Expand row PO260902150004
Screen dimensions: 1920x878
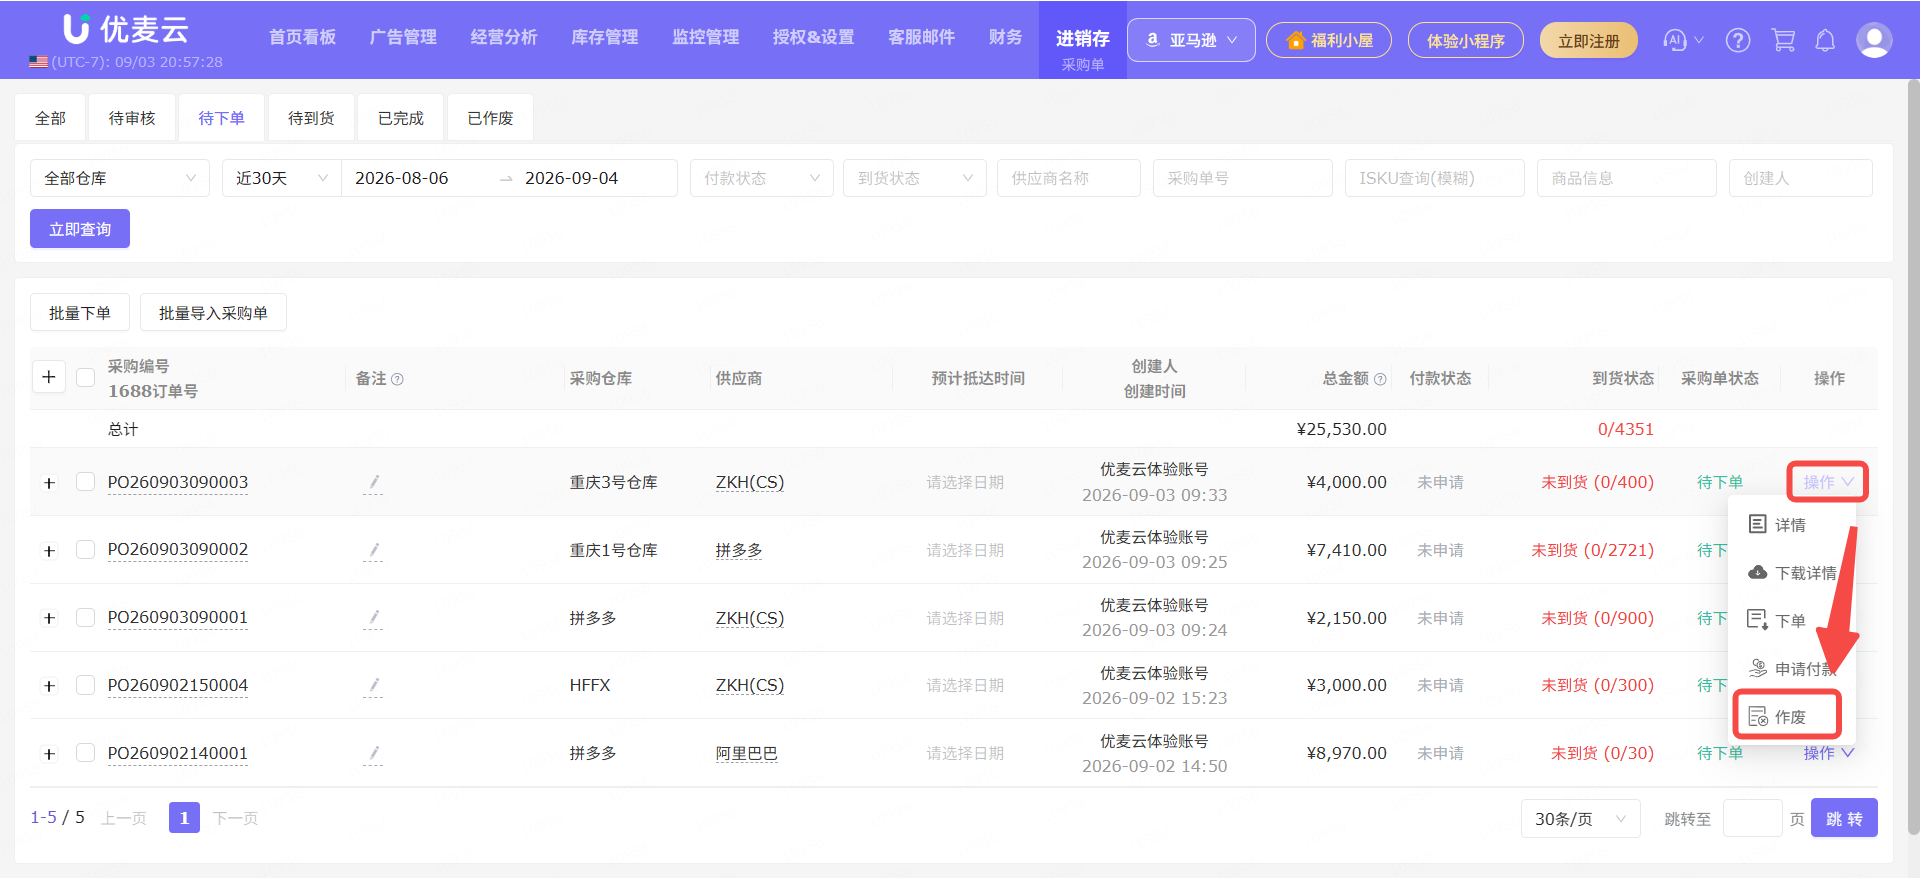tap(49, 686)
